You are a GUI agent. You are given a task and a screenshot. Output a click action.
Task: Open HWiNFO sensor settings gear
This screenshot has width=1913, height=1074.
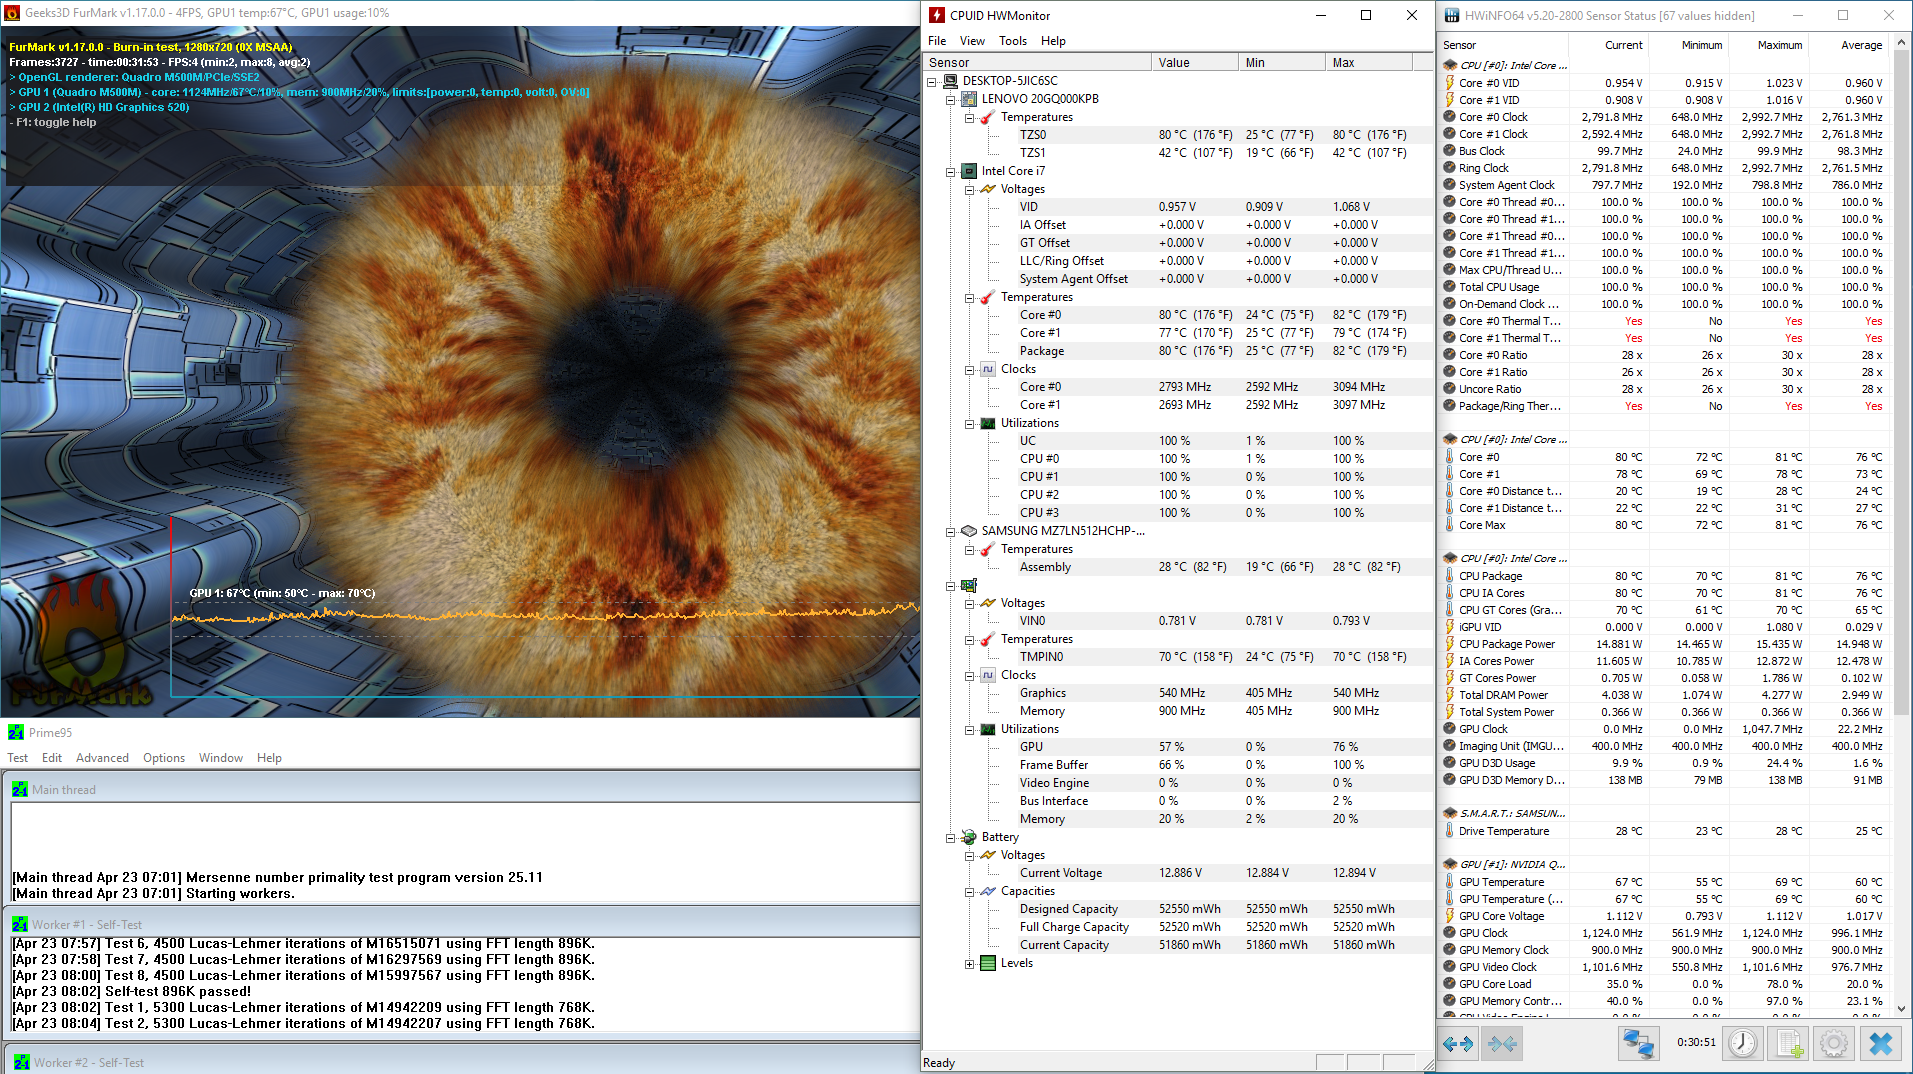pos(1834,1044)
